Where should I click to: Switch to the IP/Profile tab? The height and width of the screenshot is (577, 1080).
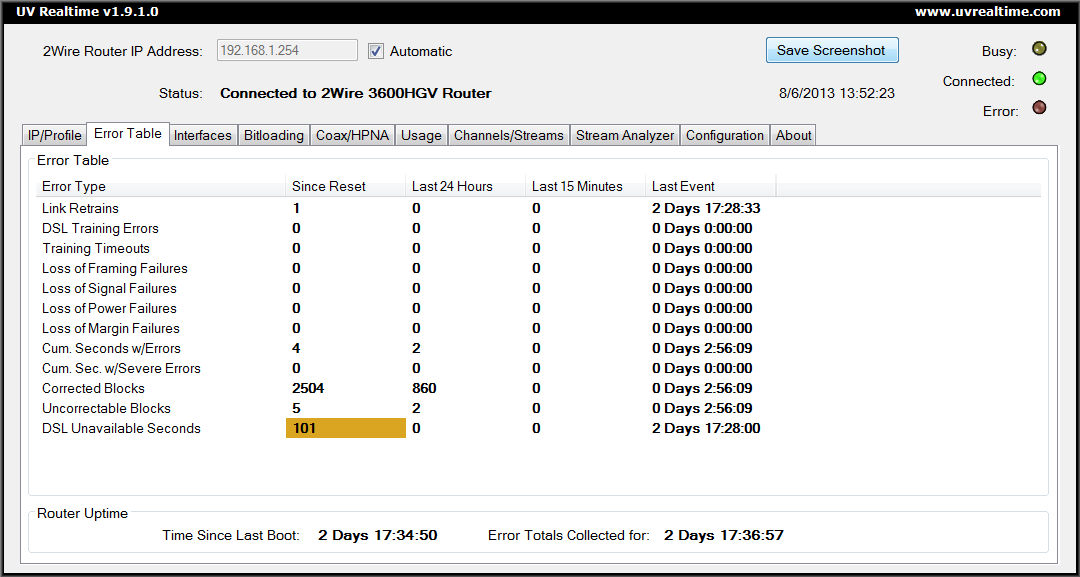coord(54,135)
